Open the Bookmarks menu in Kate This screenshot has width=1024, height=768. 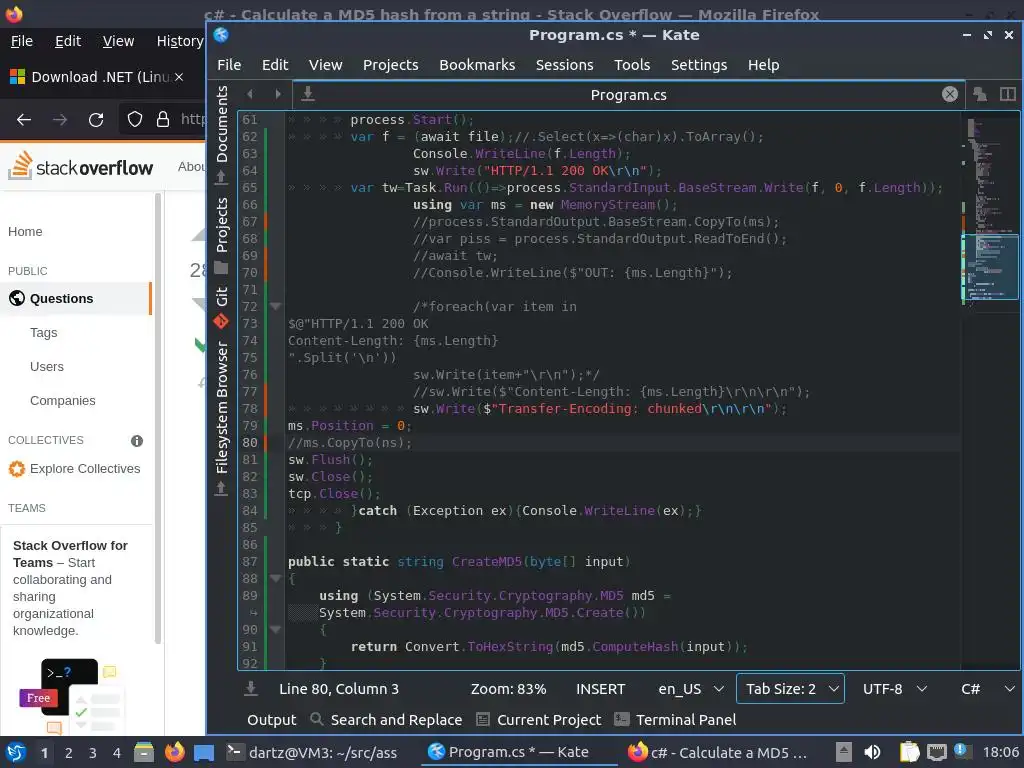click(477, 65)
